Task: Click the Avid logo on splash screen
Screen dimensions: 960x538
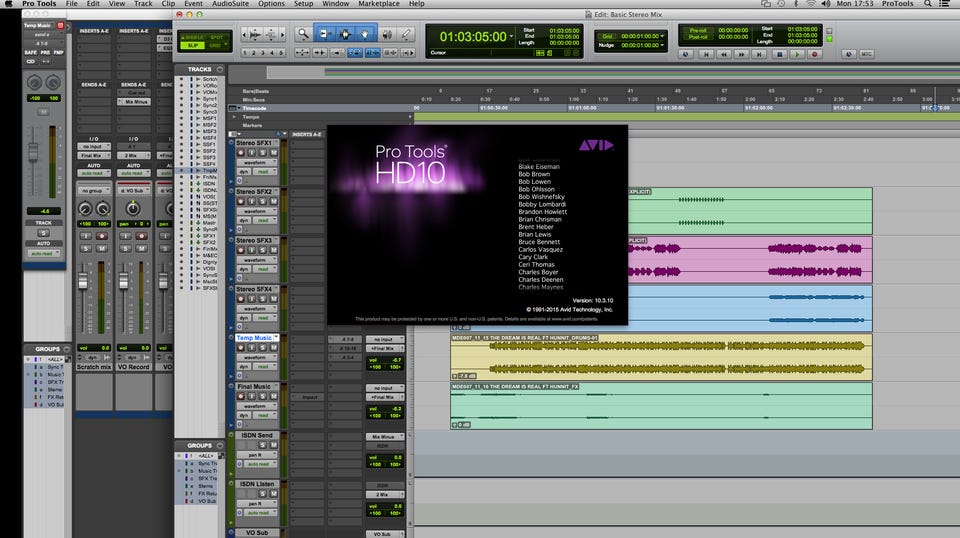Action: (596, 145)
